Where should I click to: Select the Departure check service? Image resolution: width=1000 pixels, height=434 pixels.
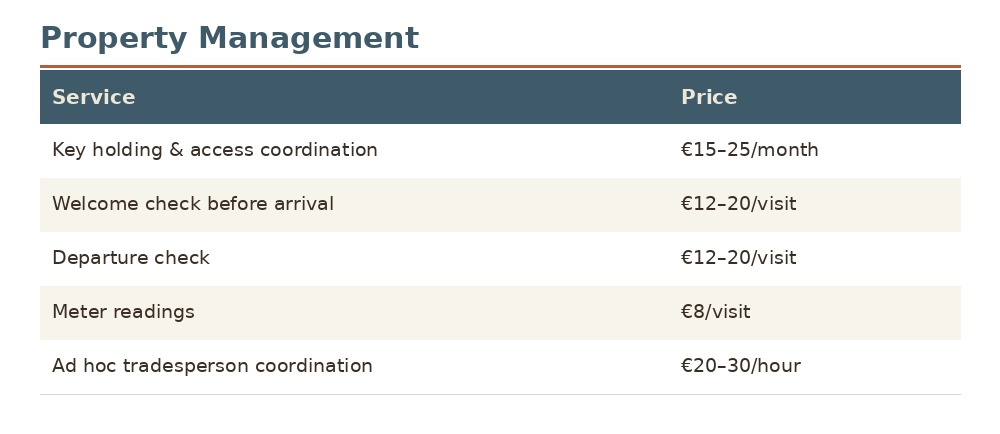pos(131,257)
